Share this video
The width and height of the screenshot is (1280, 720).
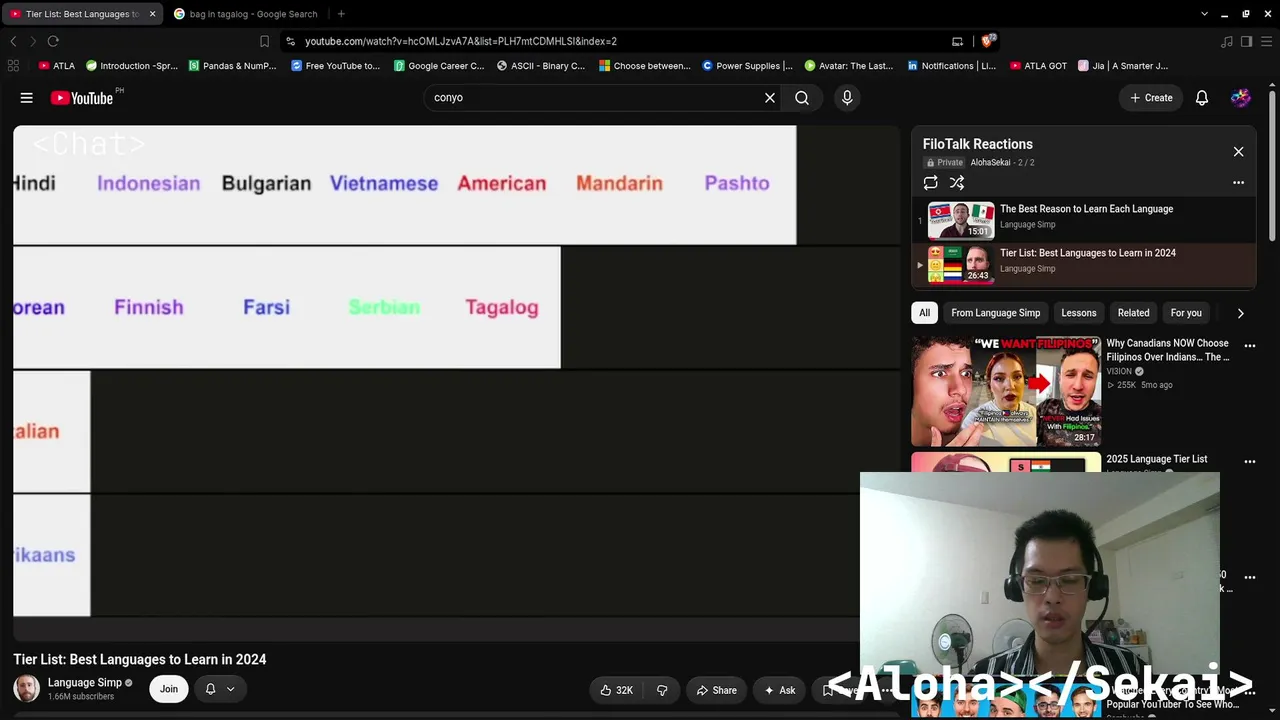point(717,690)
